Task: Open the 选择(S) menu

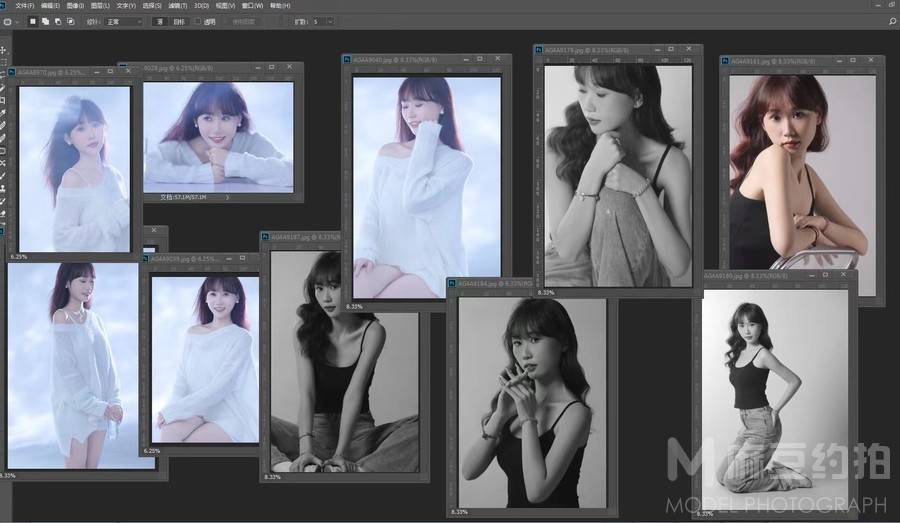Action: click(x=152, y=5)
